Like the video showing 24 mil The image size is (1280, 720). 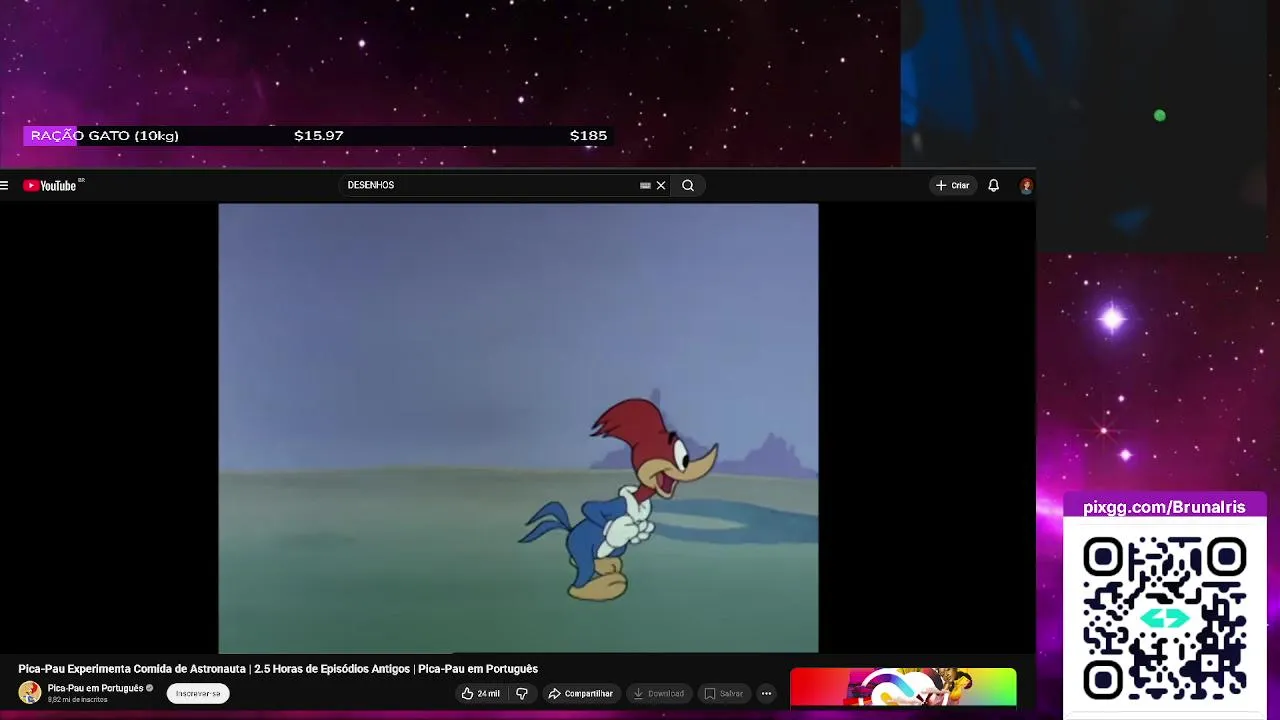click(480, 693)
